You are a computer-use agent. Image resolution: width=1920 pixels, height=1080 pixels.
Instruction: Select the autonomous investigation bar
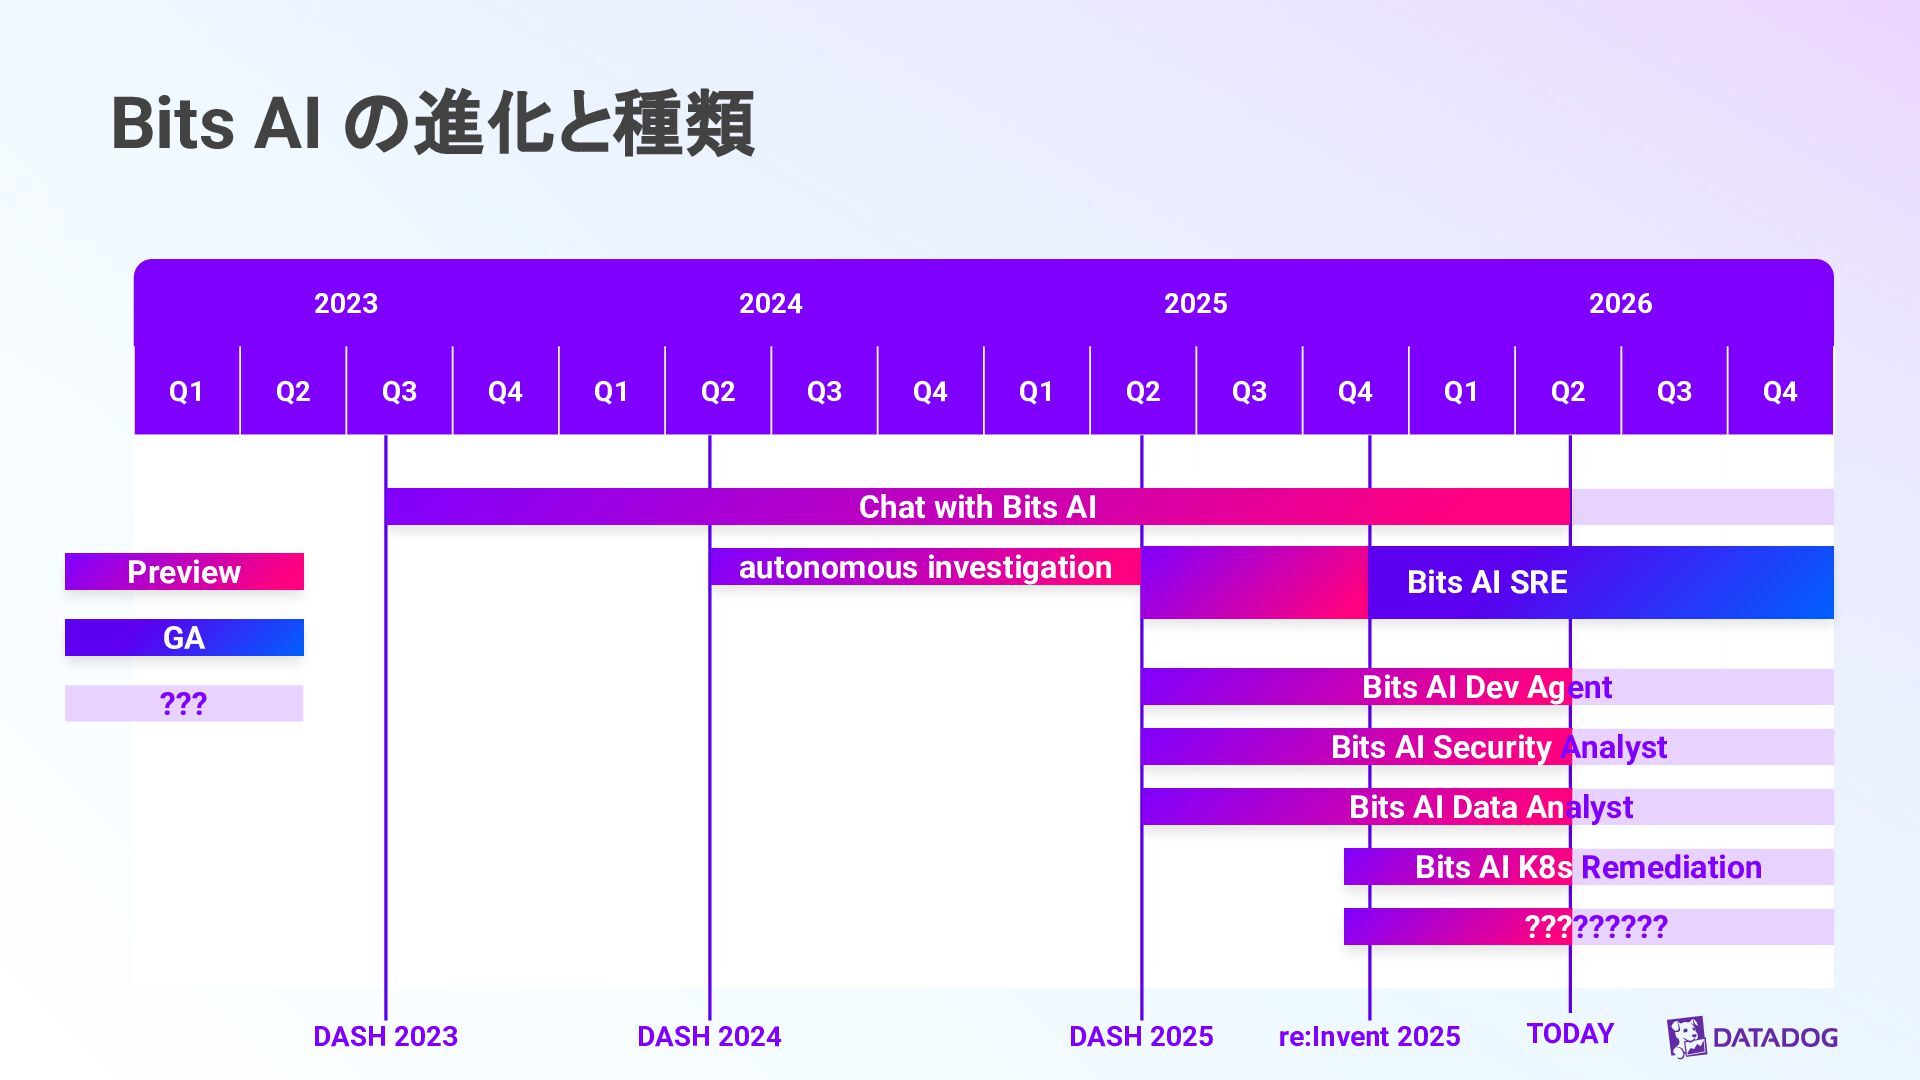(x=924, y=567)
